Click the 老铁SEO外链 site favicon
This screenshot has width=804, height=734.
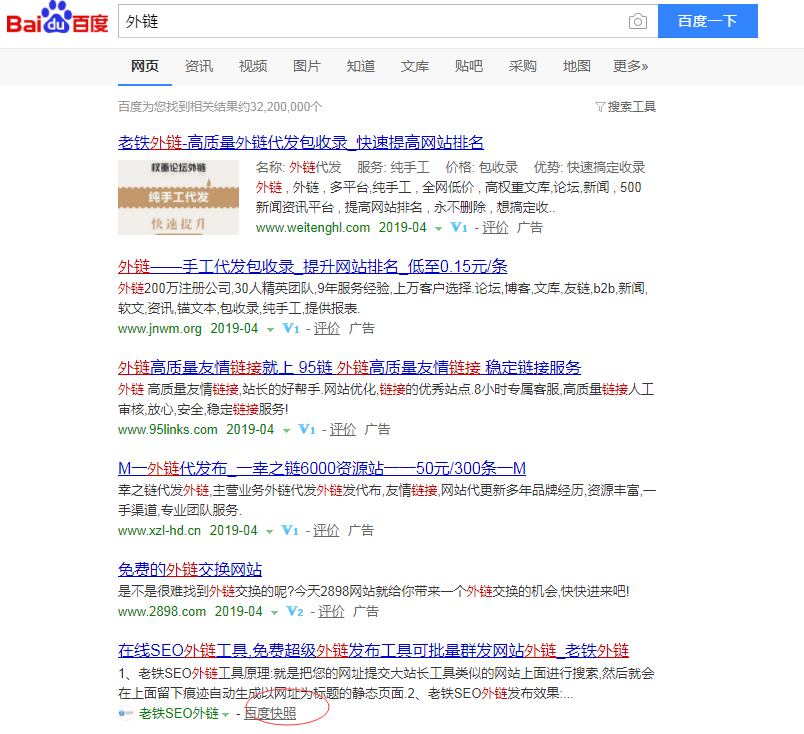click(126, 713)
